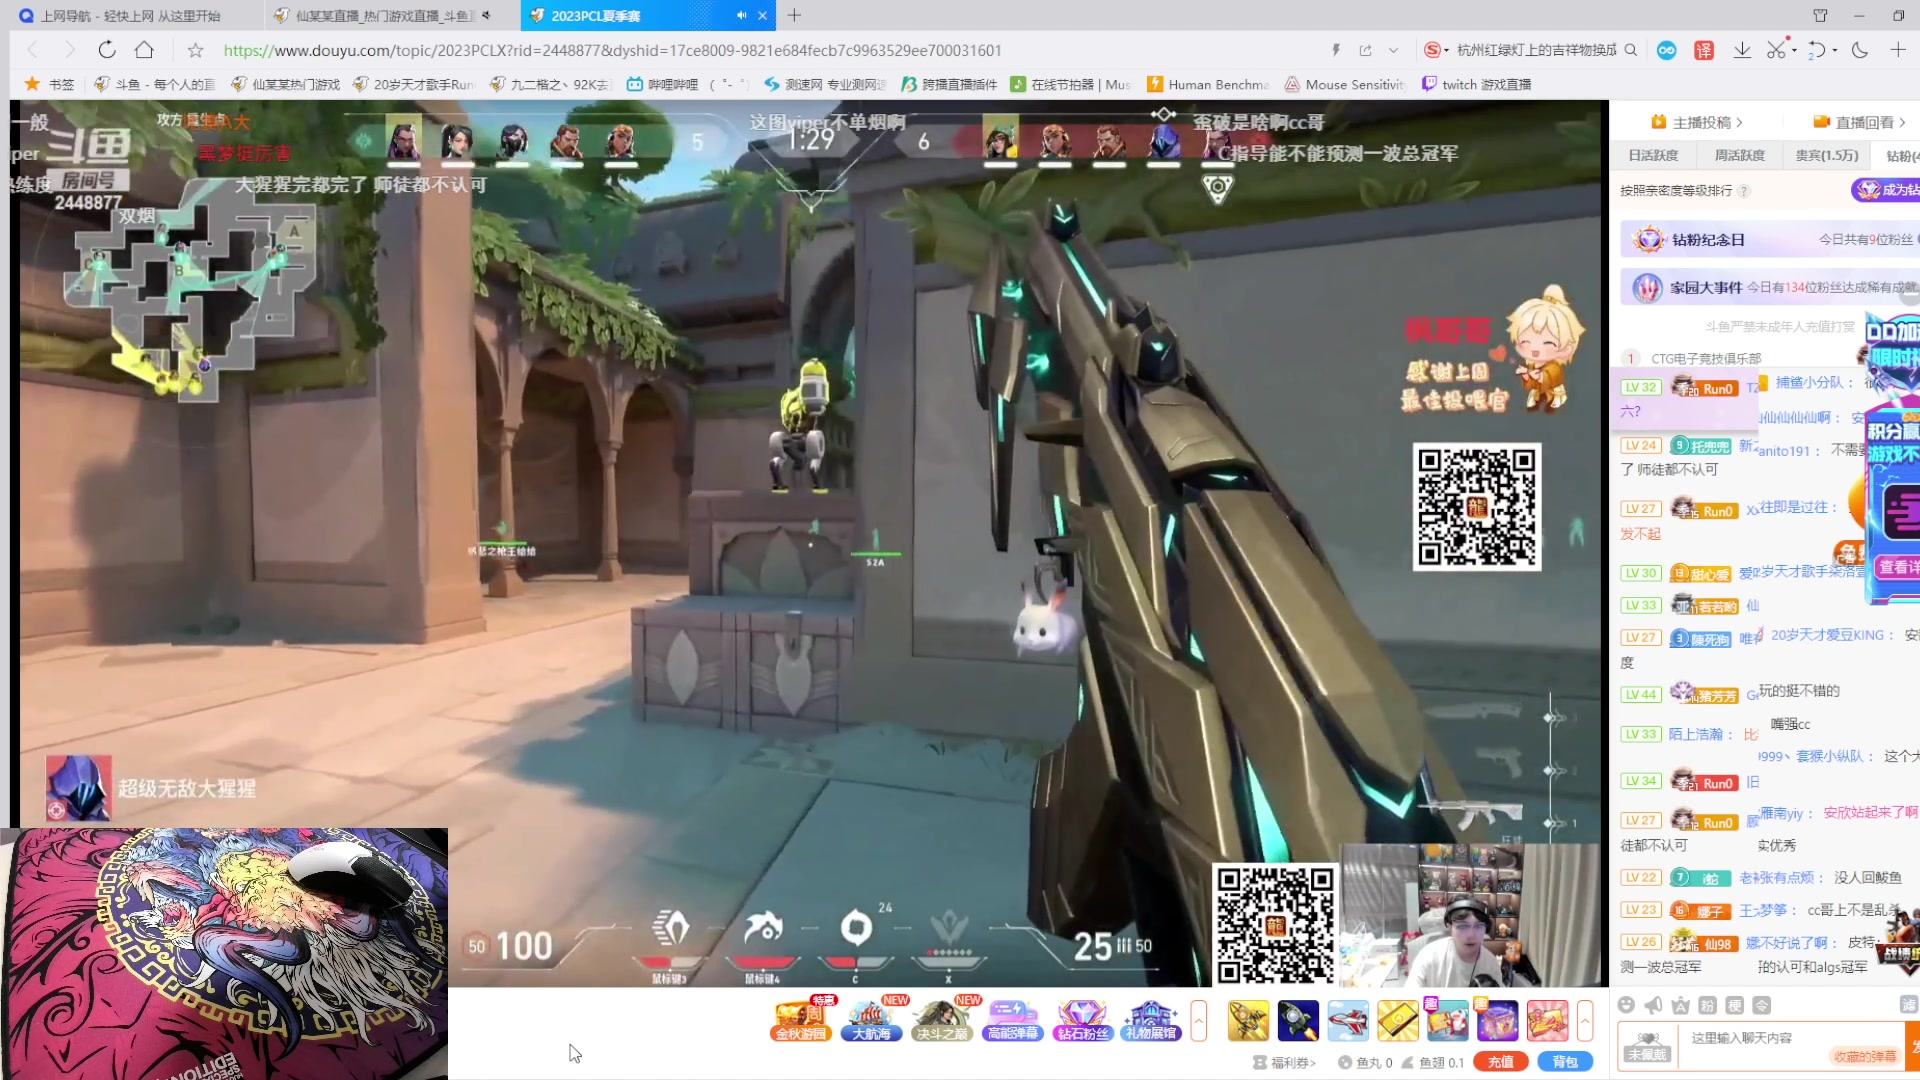Expand the activity icons chevron panel
Image resolution: width=1920 pixels, height=1080 pixels.
pos(1198,1020)
